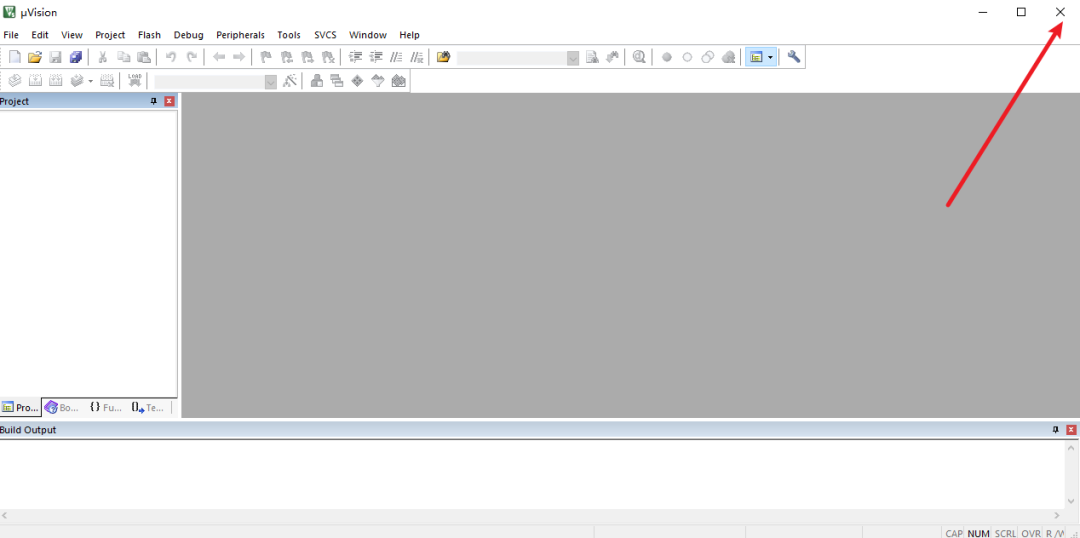Close the Project panel
Viewport: 1080px width, 538px height.
click(169, 101)
